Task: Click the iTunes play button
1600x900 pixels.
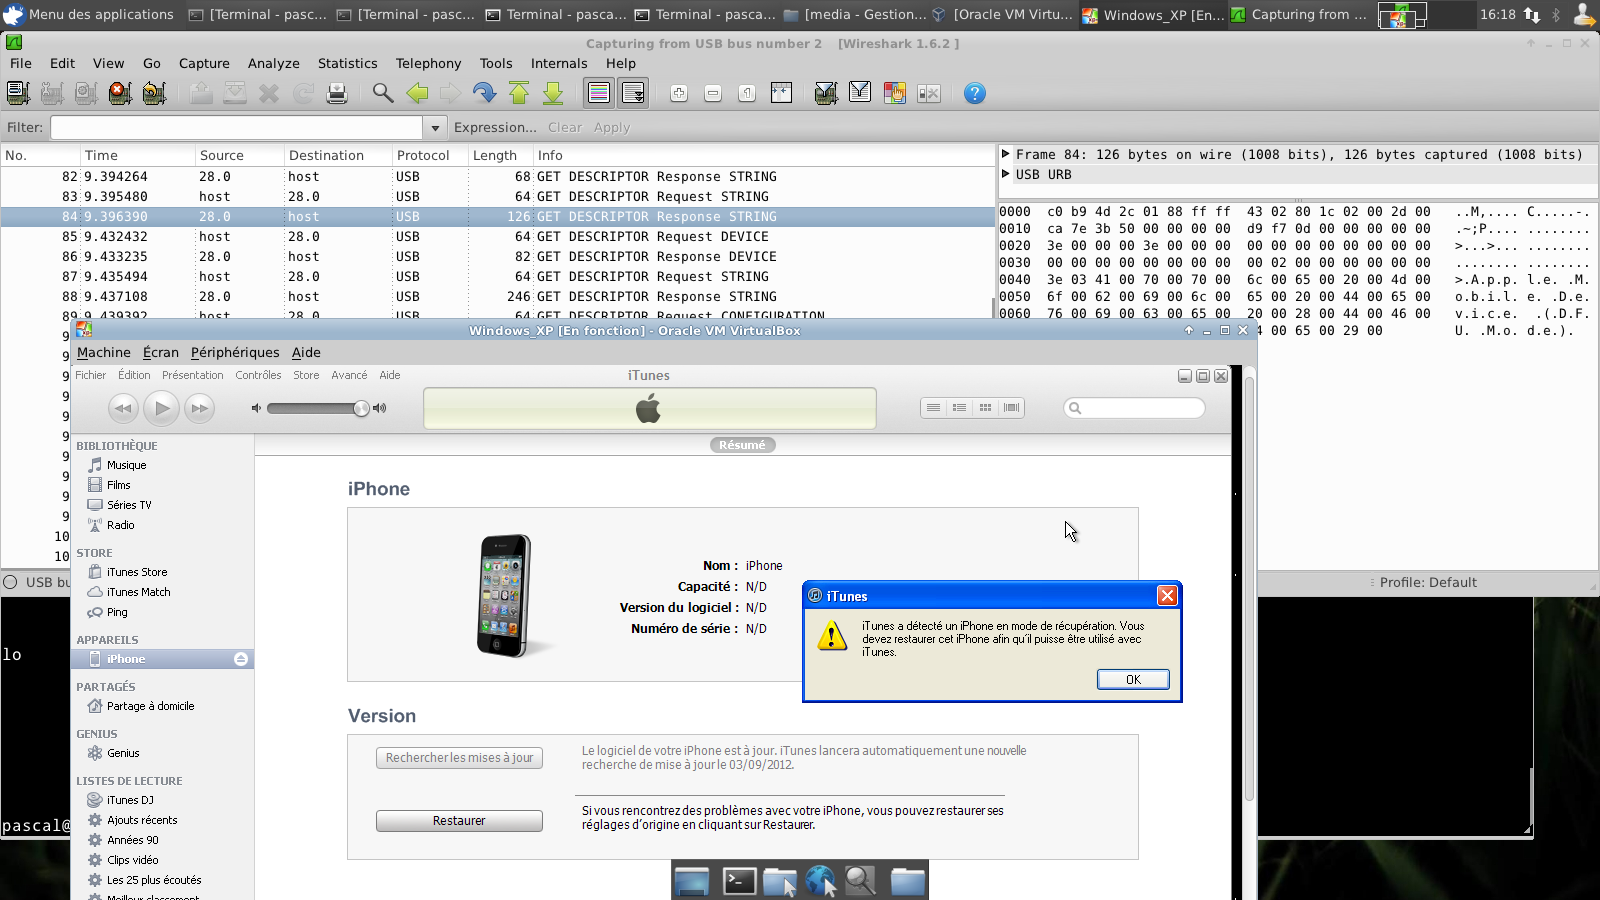Action: pyautogui.click(x=161, y=408)
